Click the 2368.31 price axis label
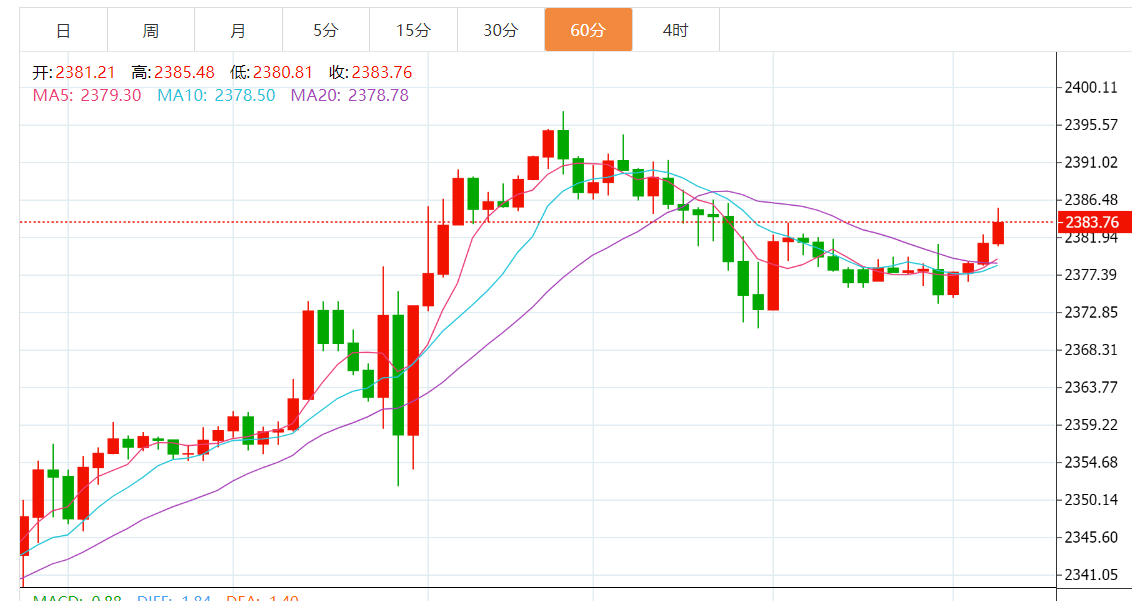 click(1091, 350)
